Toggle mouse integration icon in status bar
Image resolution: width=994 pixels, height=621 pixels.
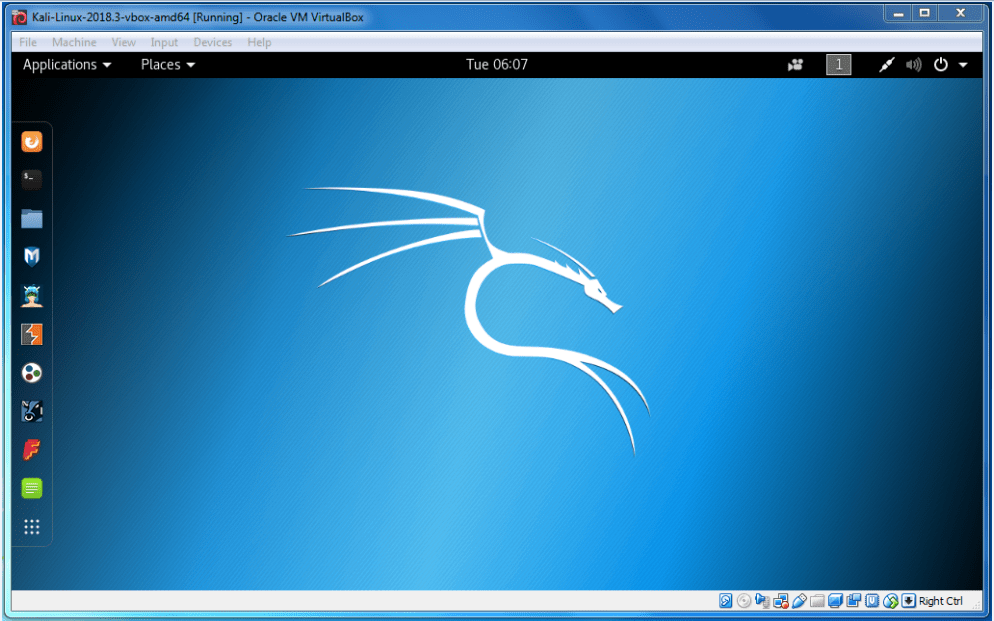click(891, 601)
